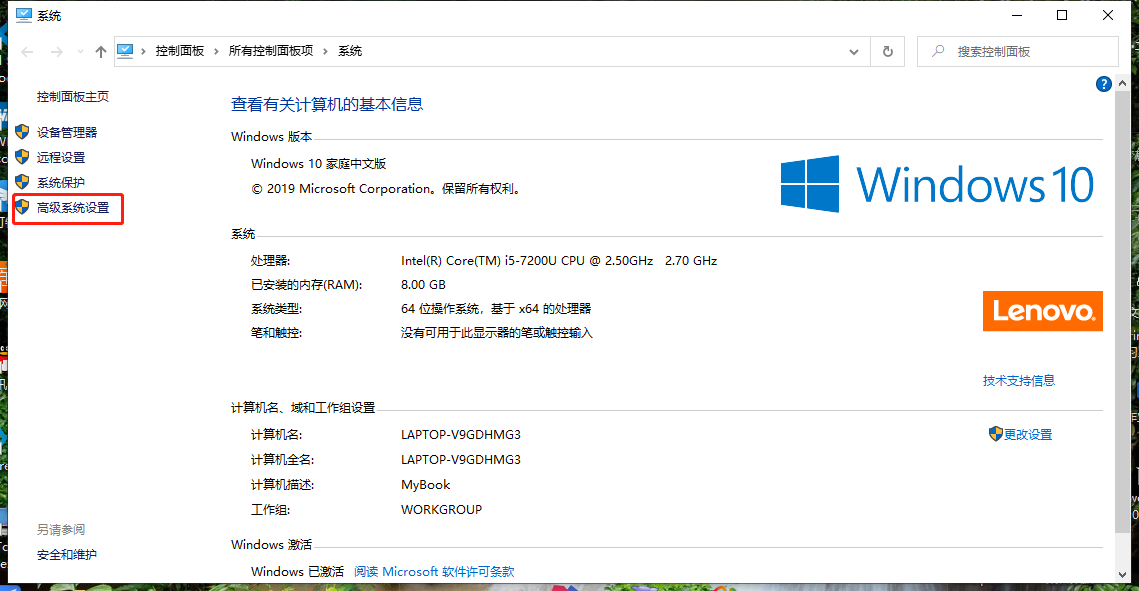This screenshot has width=1139, height=591.
Task: Open help with question mark icon
Action: [1103, 84]
